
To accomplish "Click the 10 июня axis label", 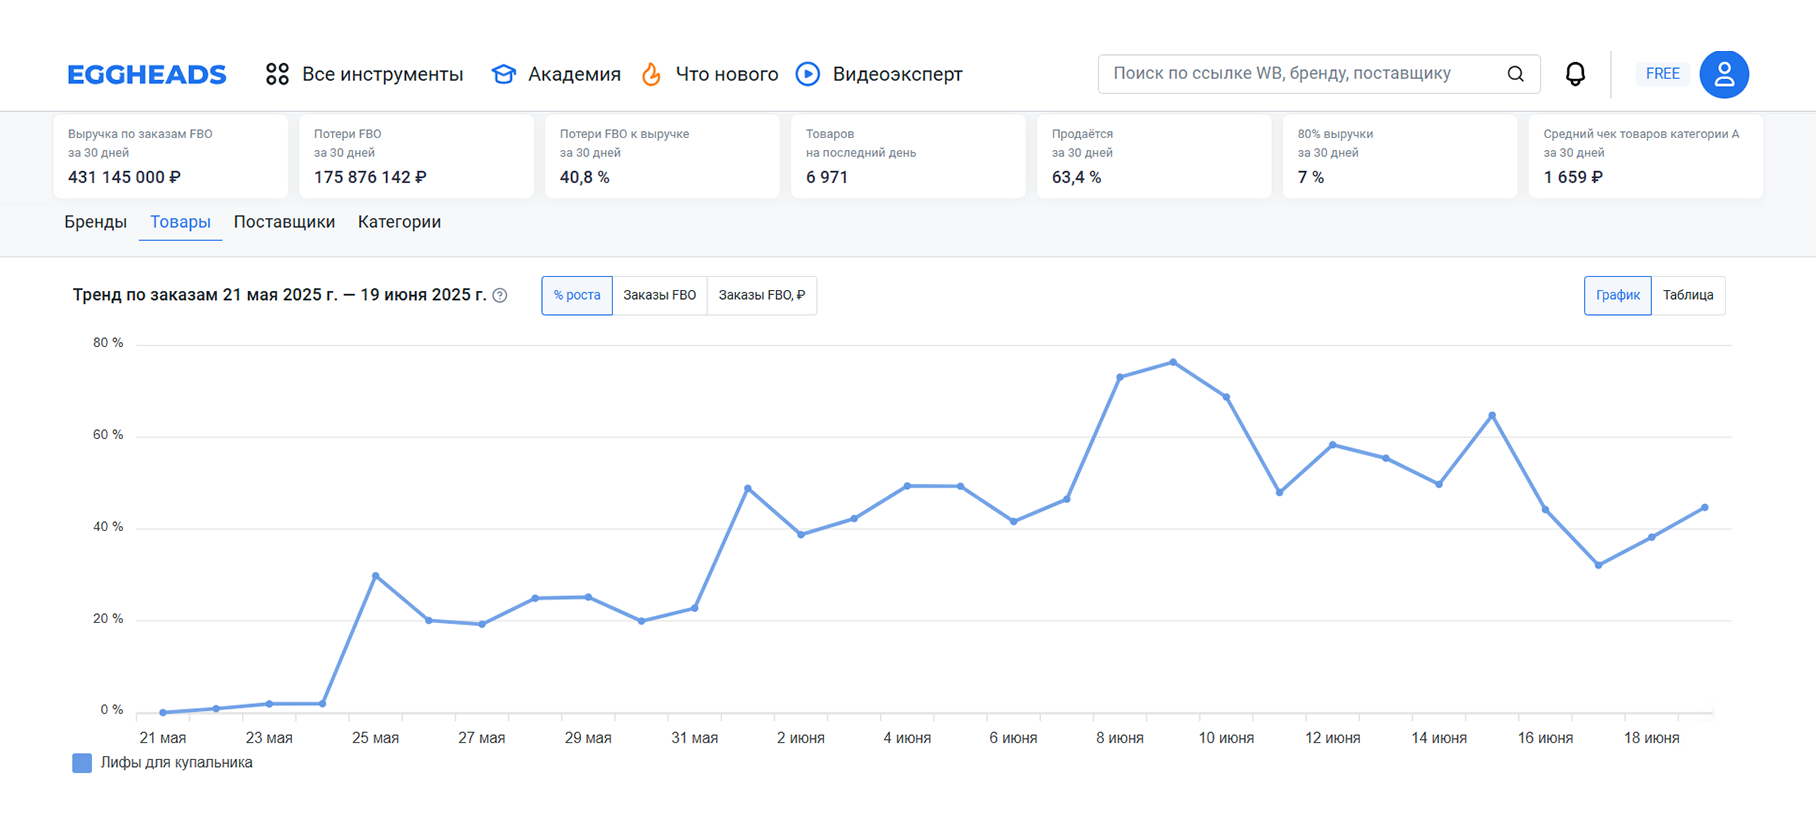I will click(1226, 738).
